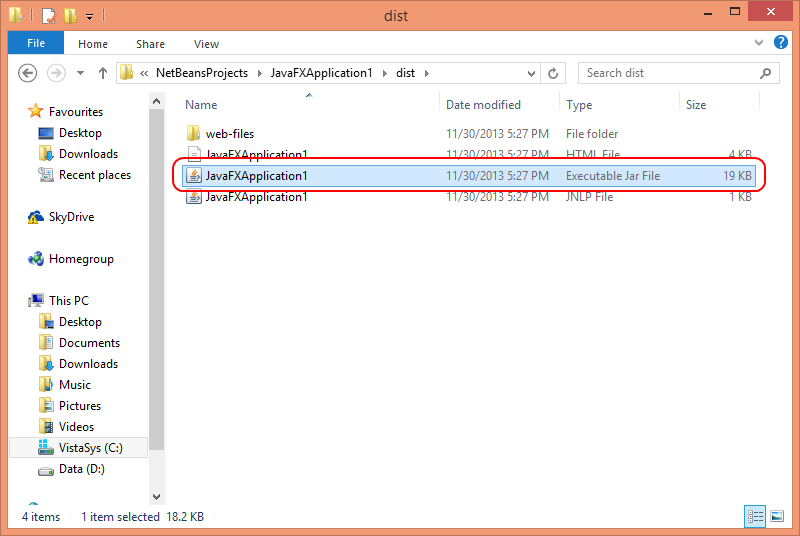Open the Music folder in sidebar
The width and height of the screenshot is (800, 536).
[x=74, y=385]
